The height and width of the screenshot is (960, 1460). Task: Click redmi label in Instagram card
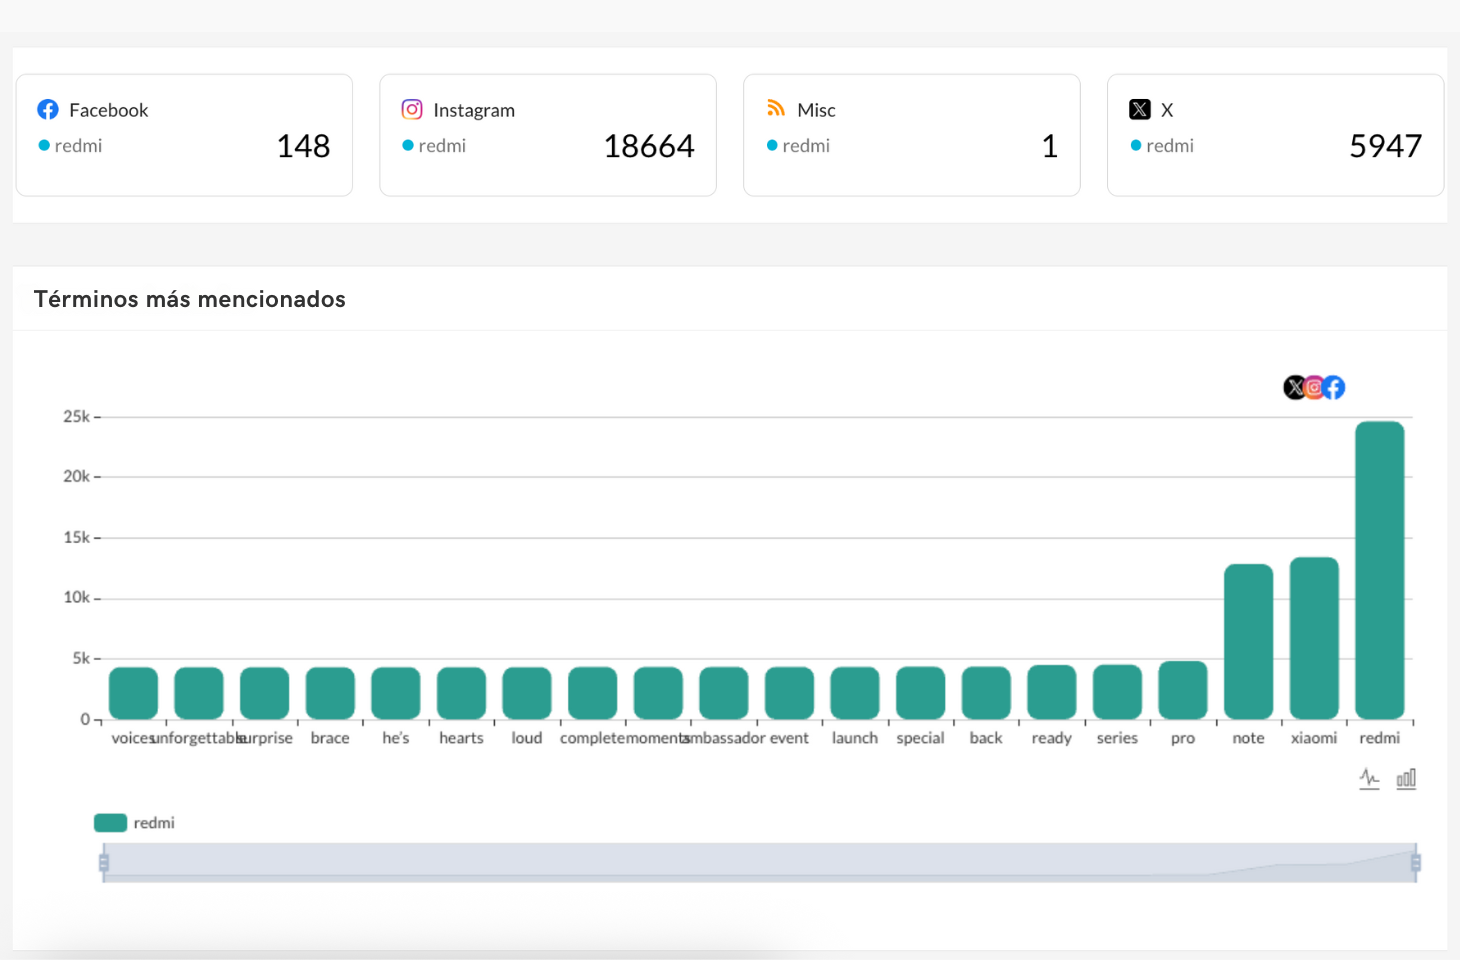442,146
